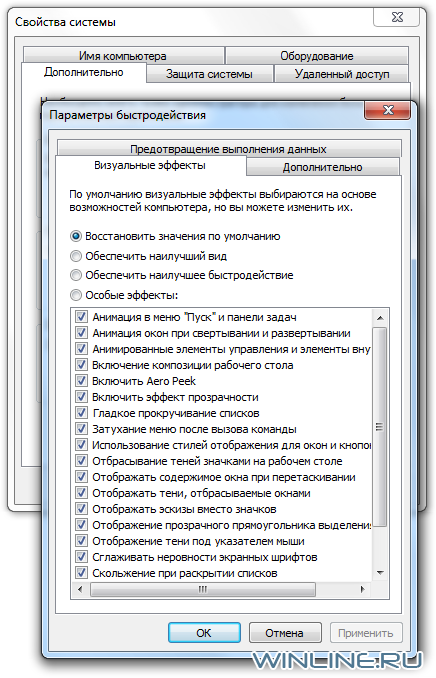Image resolution: width=436 pixels, height=678 pixels.
Task: Select "Дополнительно" tab in system properties window
Action: 83,72
